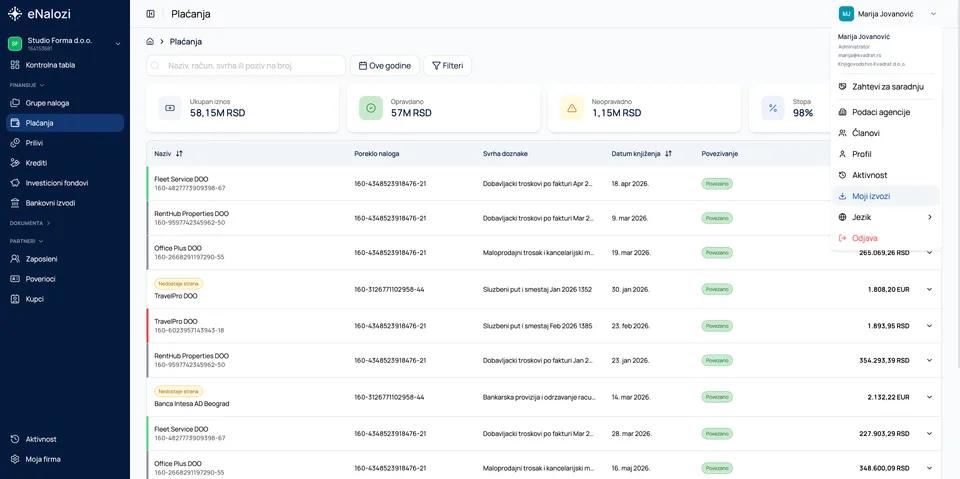
Task: Click the Moji izvozi download icon
Action: click(x=842, y=196)
